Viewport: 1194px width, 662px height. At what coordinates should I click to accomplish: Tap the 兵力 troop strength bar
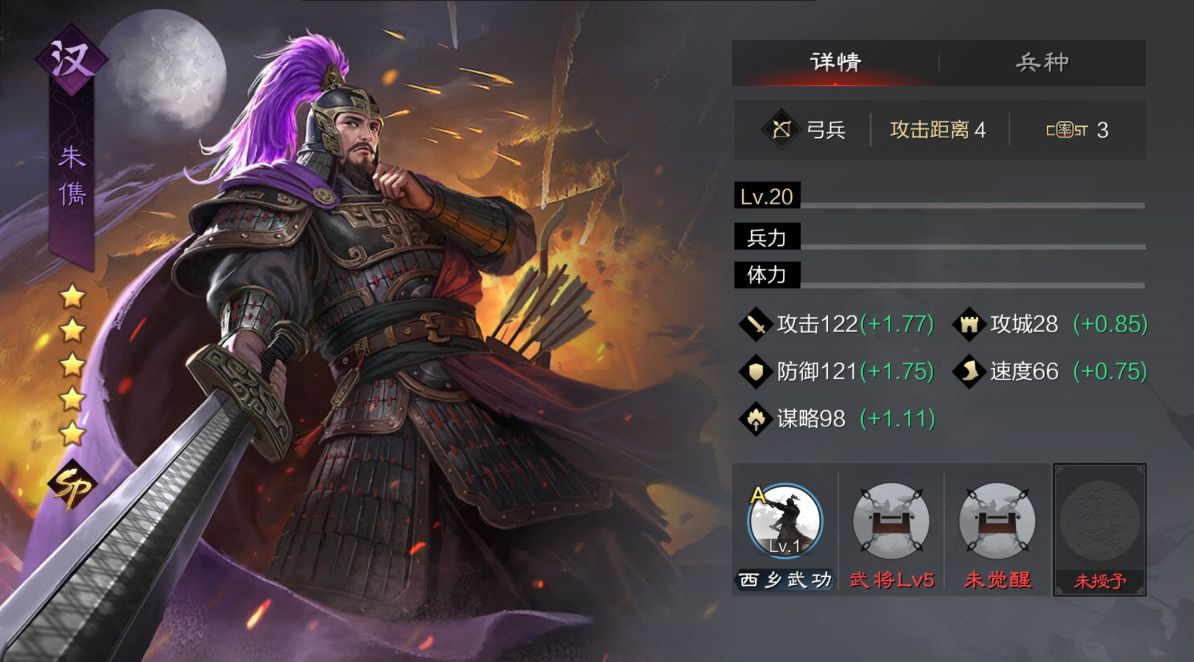[x=940, y=238]
